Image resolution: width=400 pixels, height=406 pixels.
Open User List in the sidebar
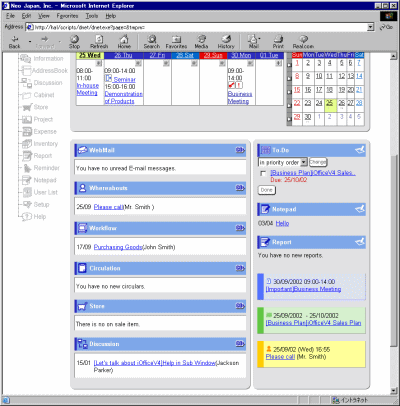click(39, 192)
